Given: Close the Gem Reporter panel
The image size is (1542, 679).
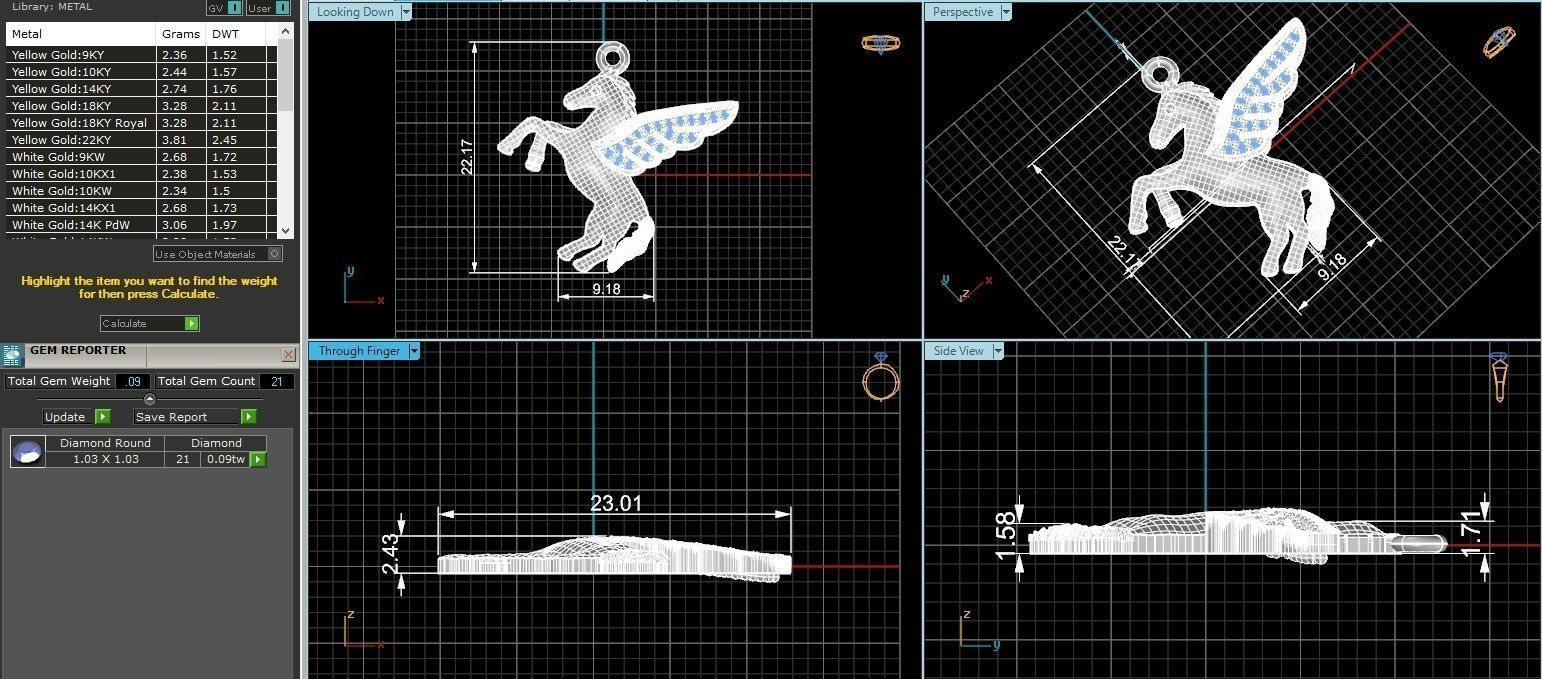Looking at the screenshot, I should [288, 354].
